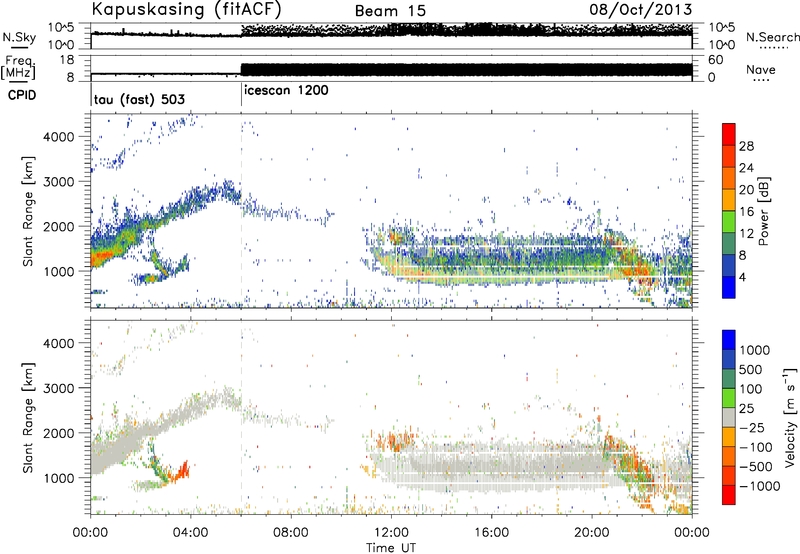The height and width of the screenshot is (554, 800).
Task: Select the "2000" tick on the power panel
Action: (58, 226)
